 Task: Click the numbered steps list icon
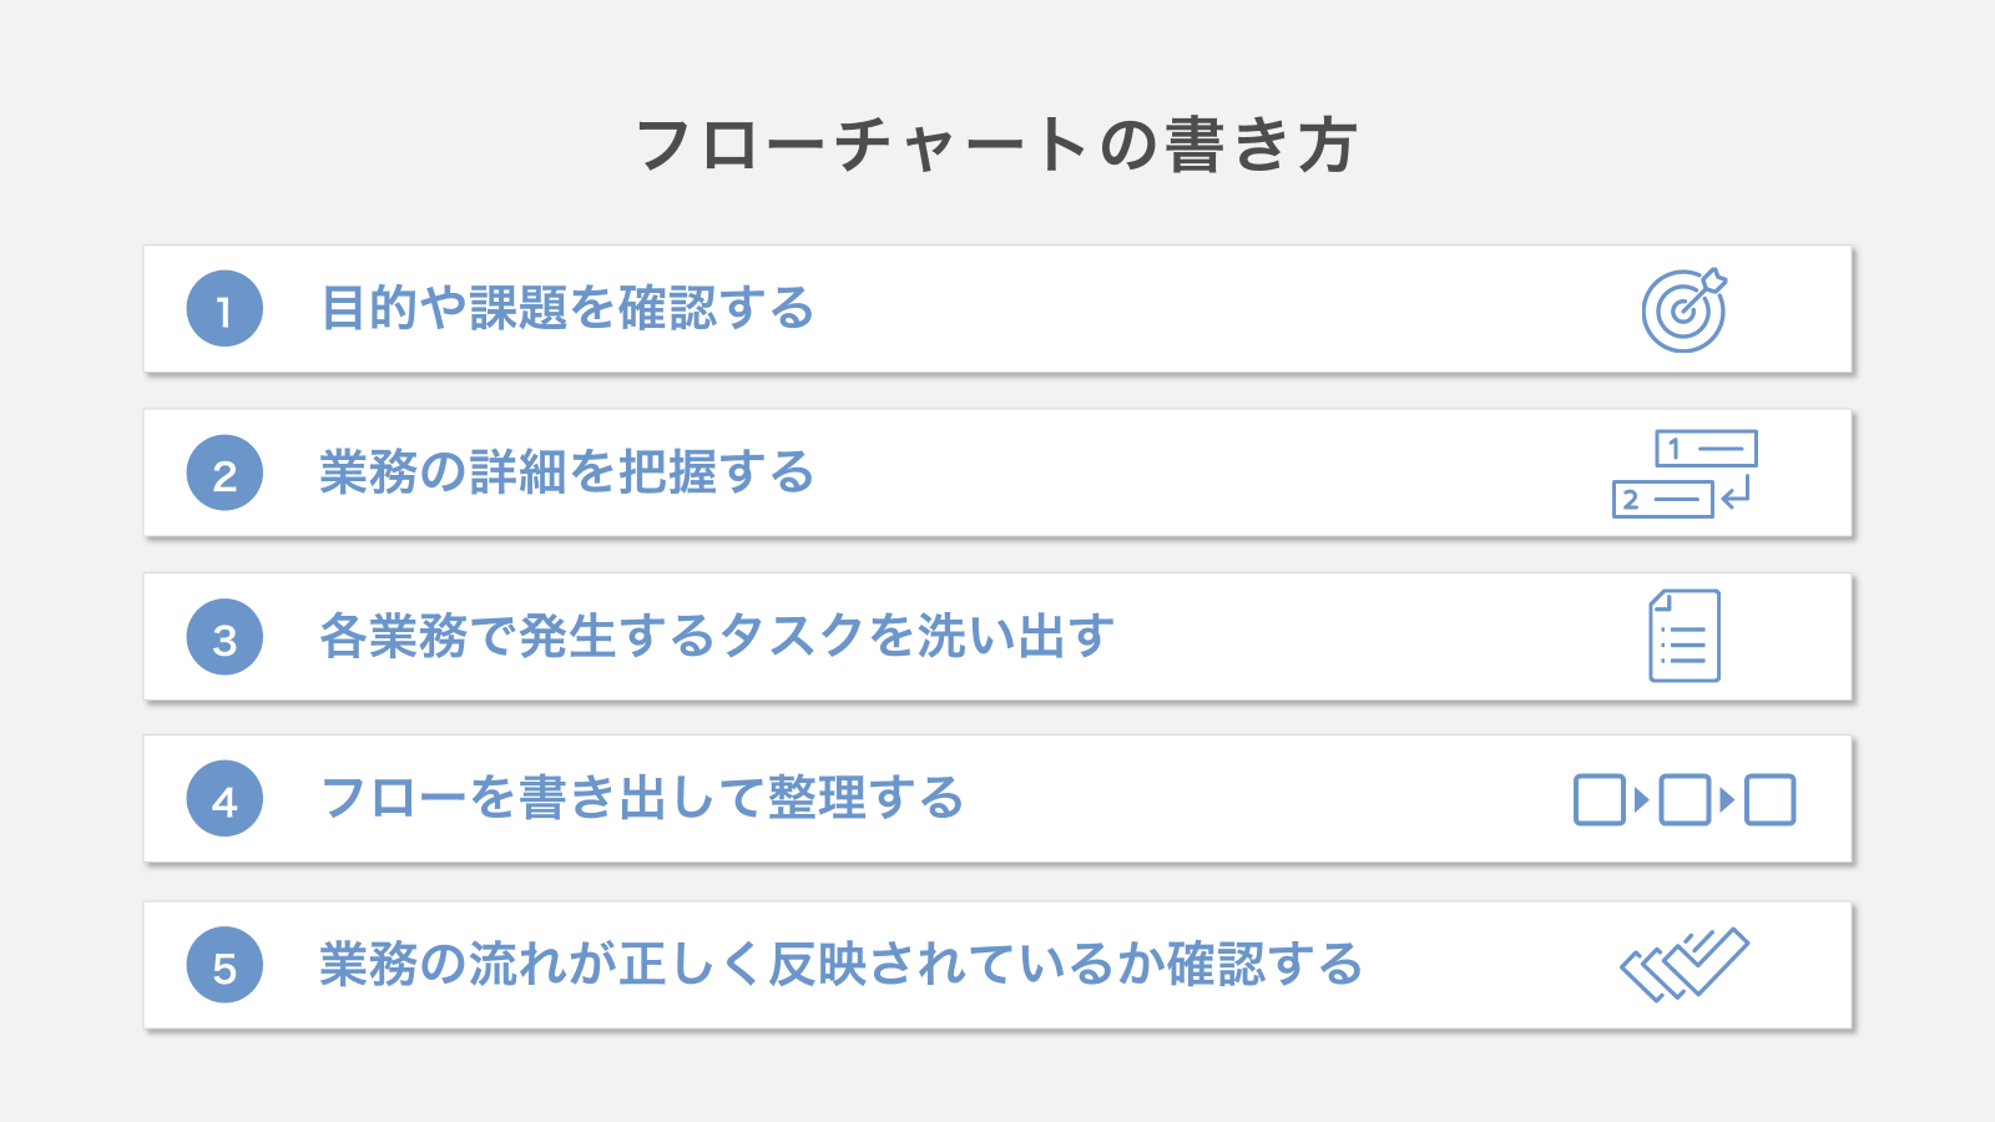(x=1685, y=473)
